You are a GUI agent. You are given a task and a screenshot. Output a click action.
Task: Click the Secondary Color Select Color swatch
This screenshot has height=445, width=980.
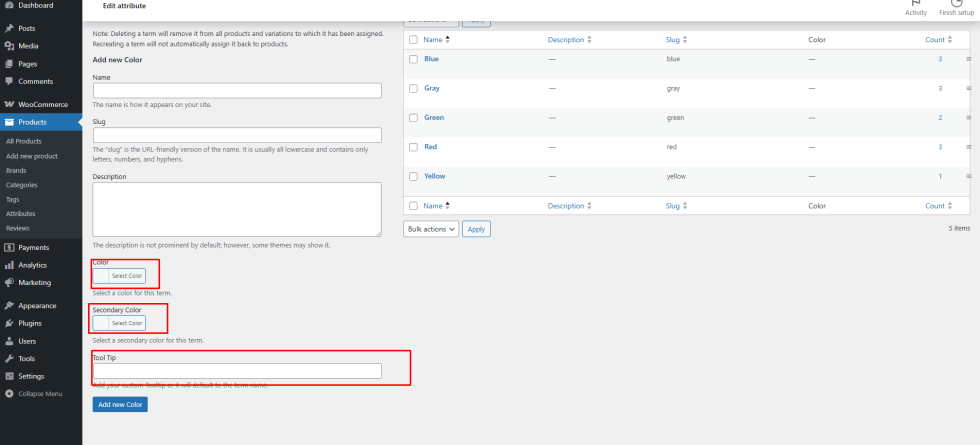pyautogui.click(x=119, y=323)
